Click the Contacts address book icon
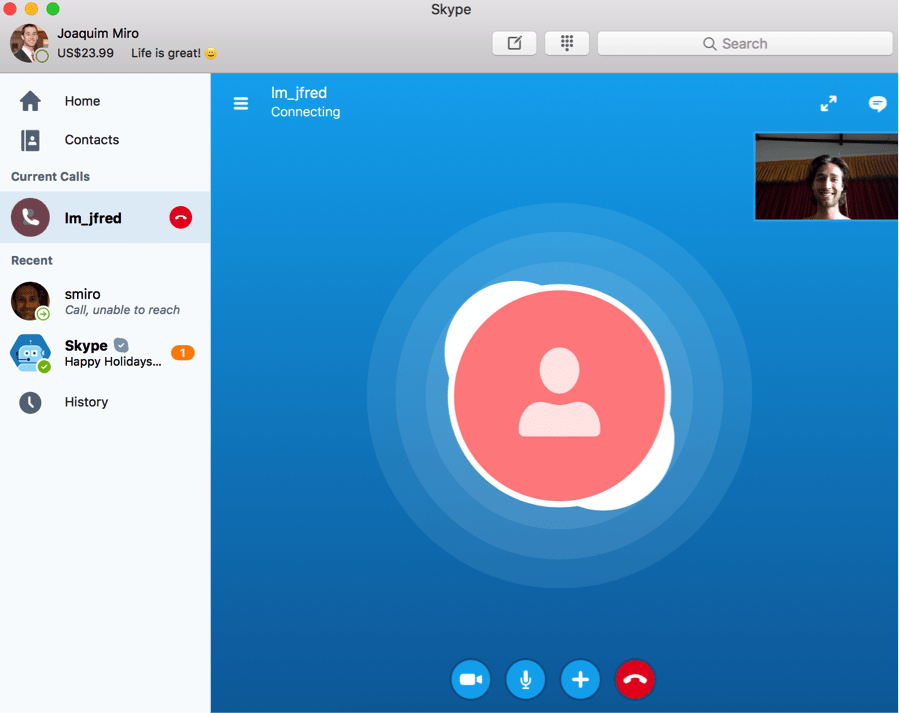Screen dimensions: 899x713 click(30, 140)
